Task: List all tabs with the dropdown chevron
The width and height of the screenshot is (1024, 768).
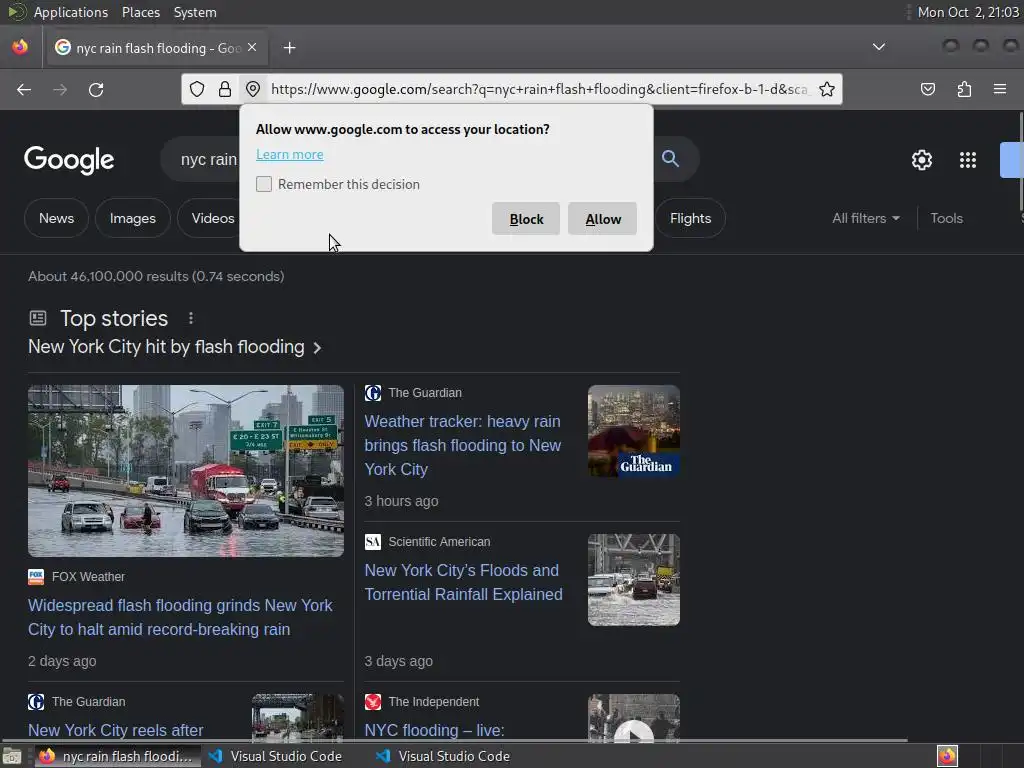Action: pos(879,47)
